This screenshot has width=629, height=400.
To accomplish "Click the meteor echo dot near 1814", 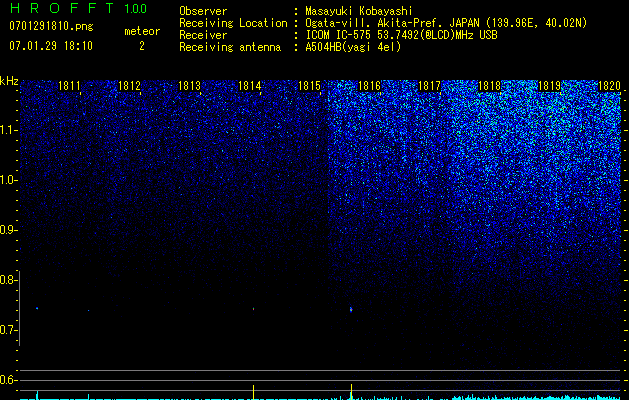I will pos(254,309).
